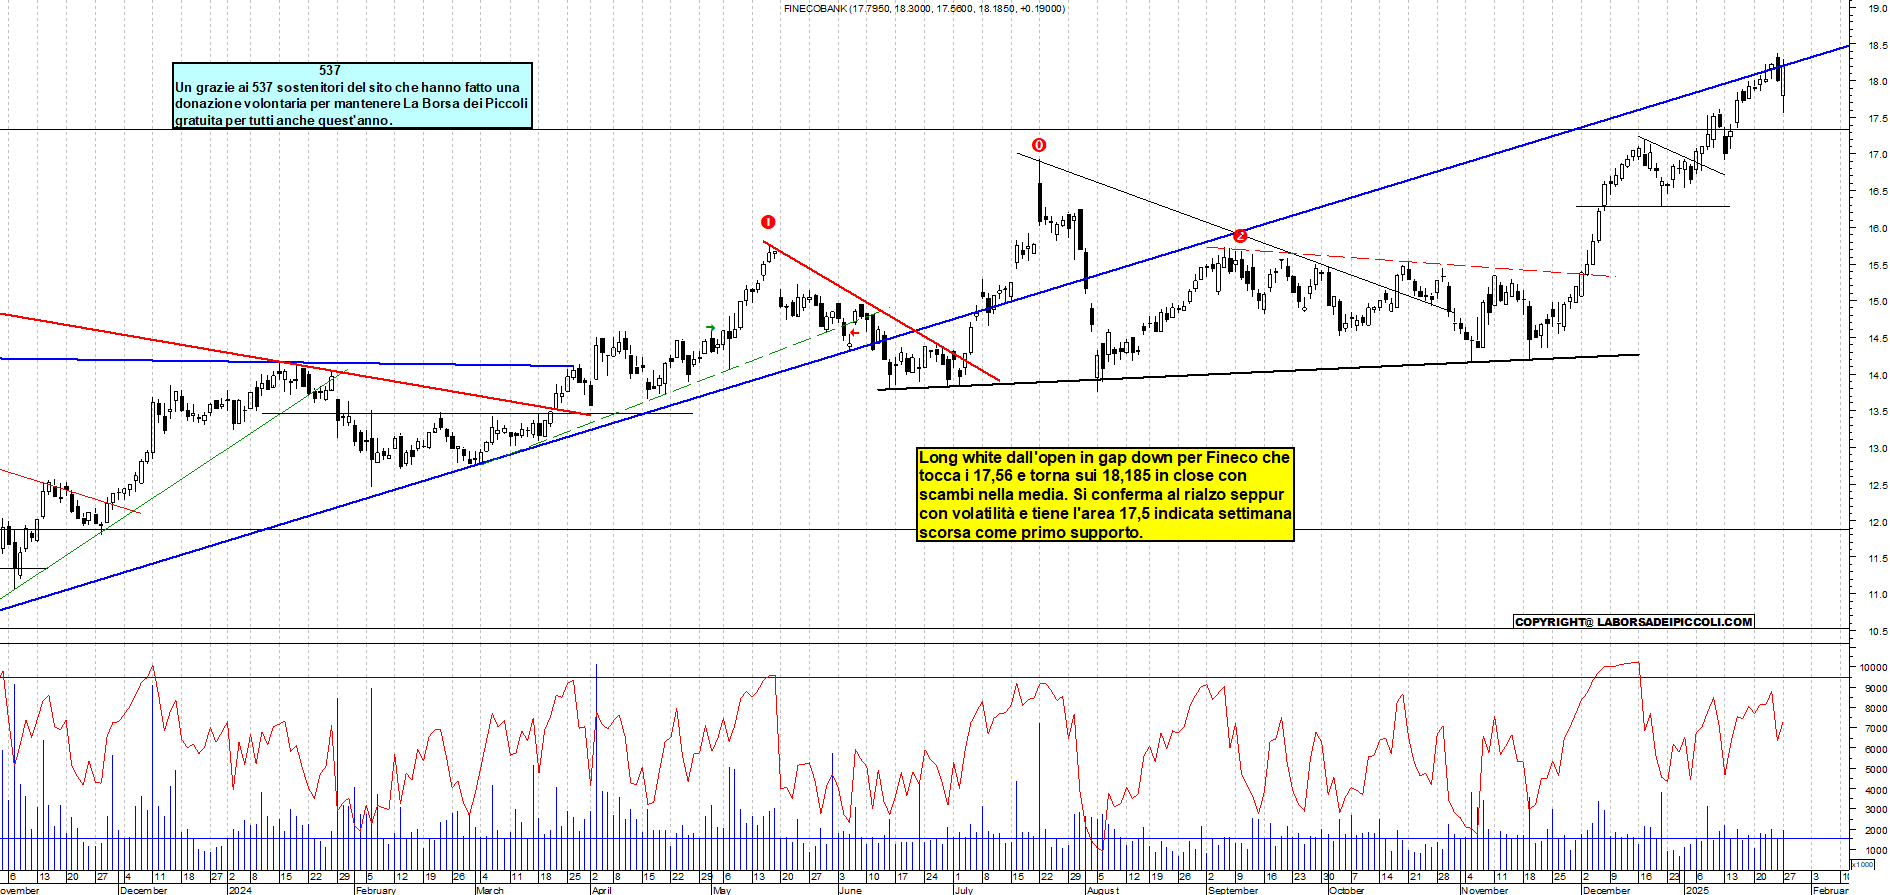Viewport: 1890px width, 895px height.
Task: Click the 14.0 price axis label
Action: pos(1877,376)
